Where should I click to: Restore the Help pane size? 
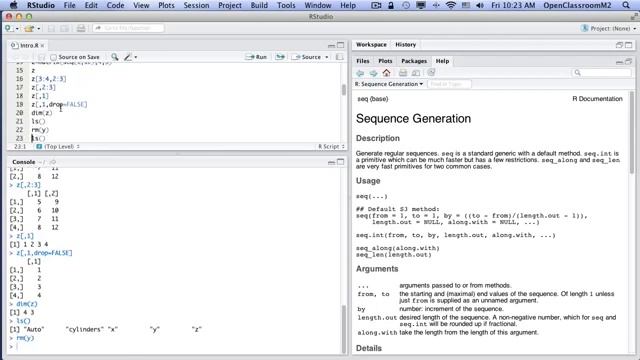pyautogui.click(x=629, y=61)
